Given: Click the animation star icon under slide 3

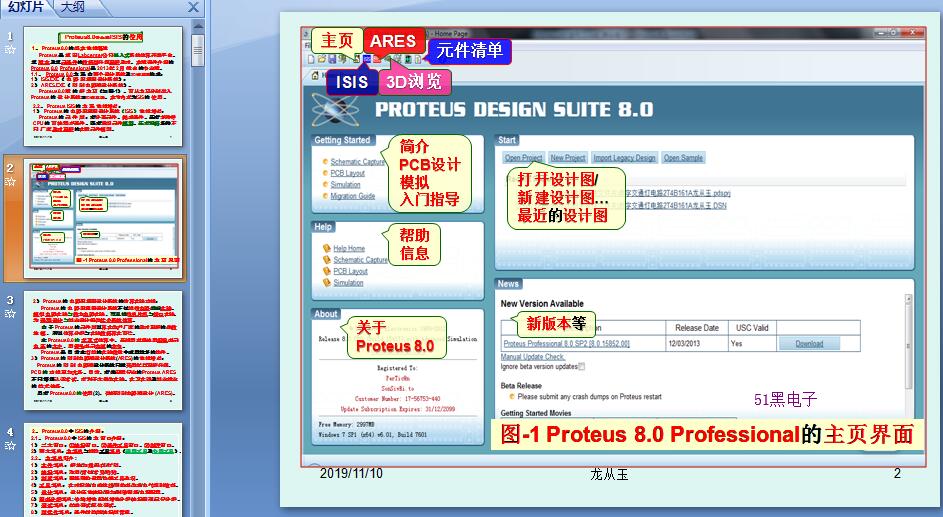Looking at the screenshot, I should (10, 313).
